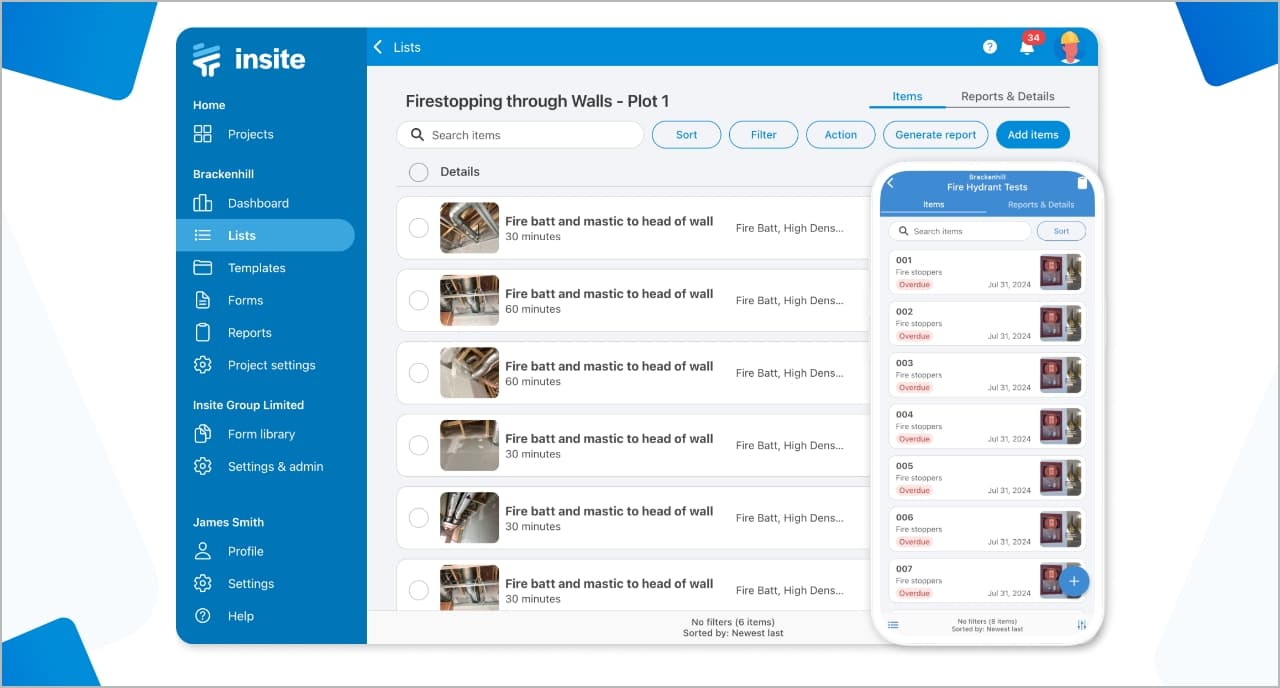Select Lists in the sidebar
1280x688 pixels.
[265, 235]
